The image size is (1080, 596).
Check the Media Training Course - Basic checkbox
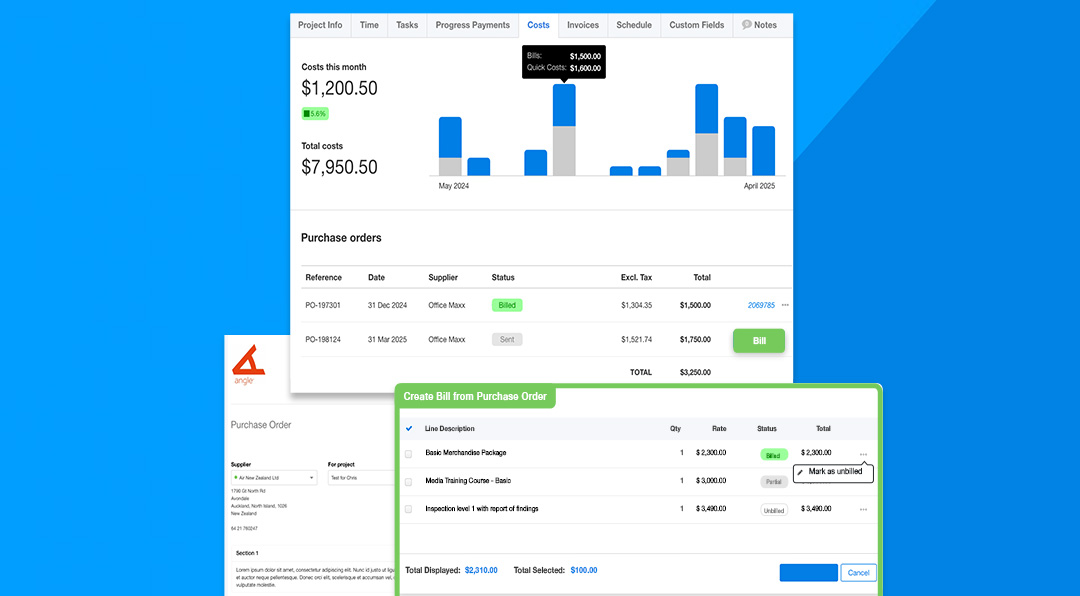tap(408, 482)
